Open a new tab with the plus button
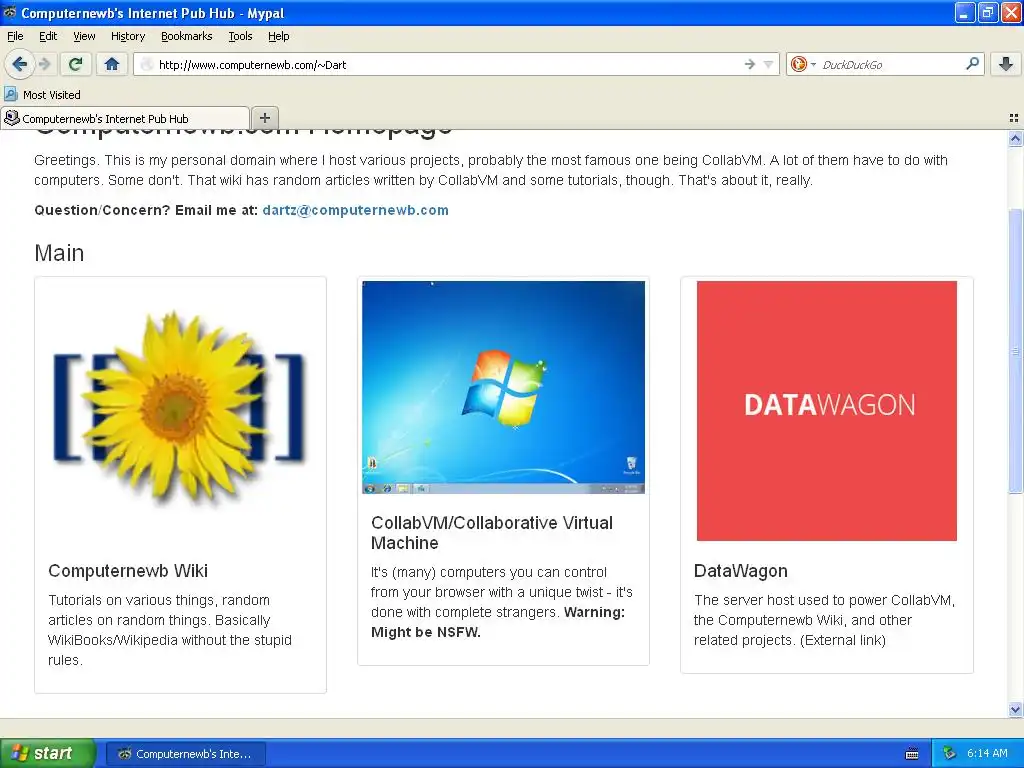The image size is (1024, 768). (264, 118)
